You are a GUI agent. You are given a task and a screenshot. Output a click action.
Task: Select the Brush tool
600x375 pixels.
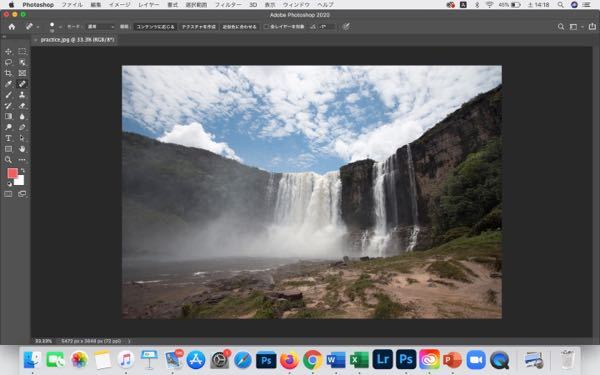(8, 95)
